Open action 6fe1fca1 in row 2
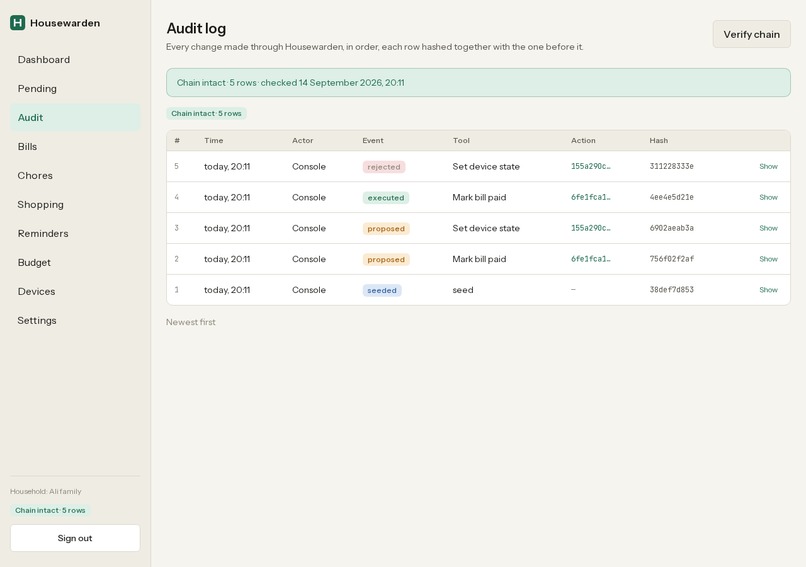The image size is (806, 567). [x=591, y=259]
